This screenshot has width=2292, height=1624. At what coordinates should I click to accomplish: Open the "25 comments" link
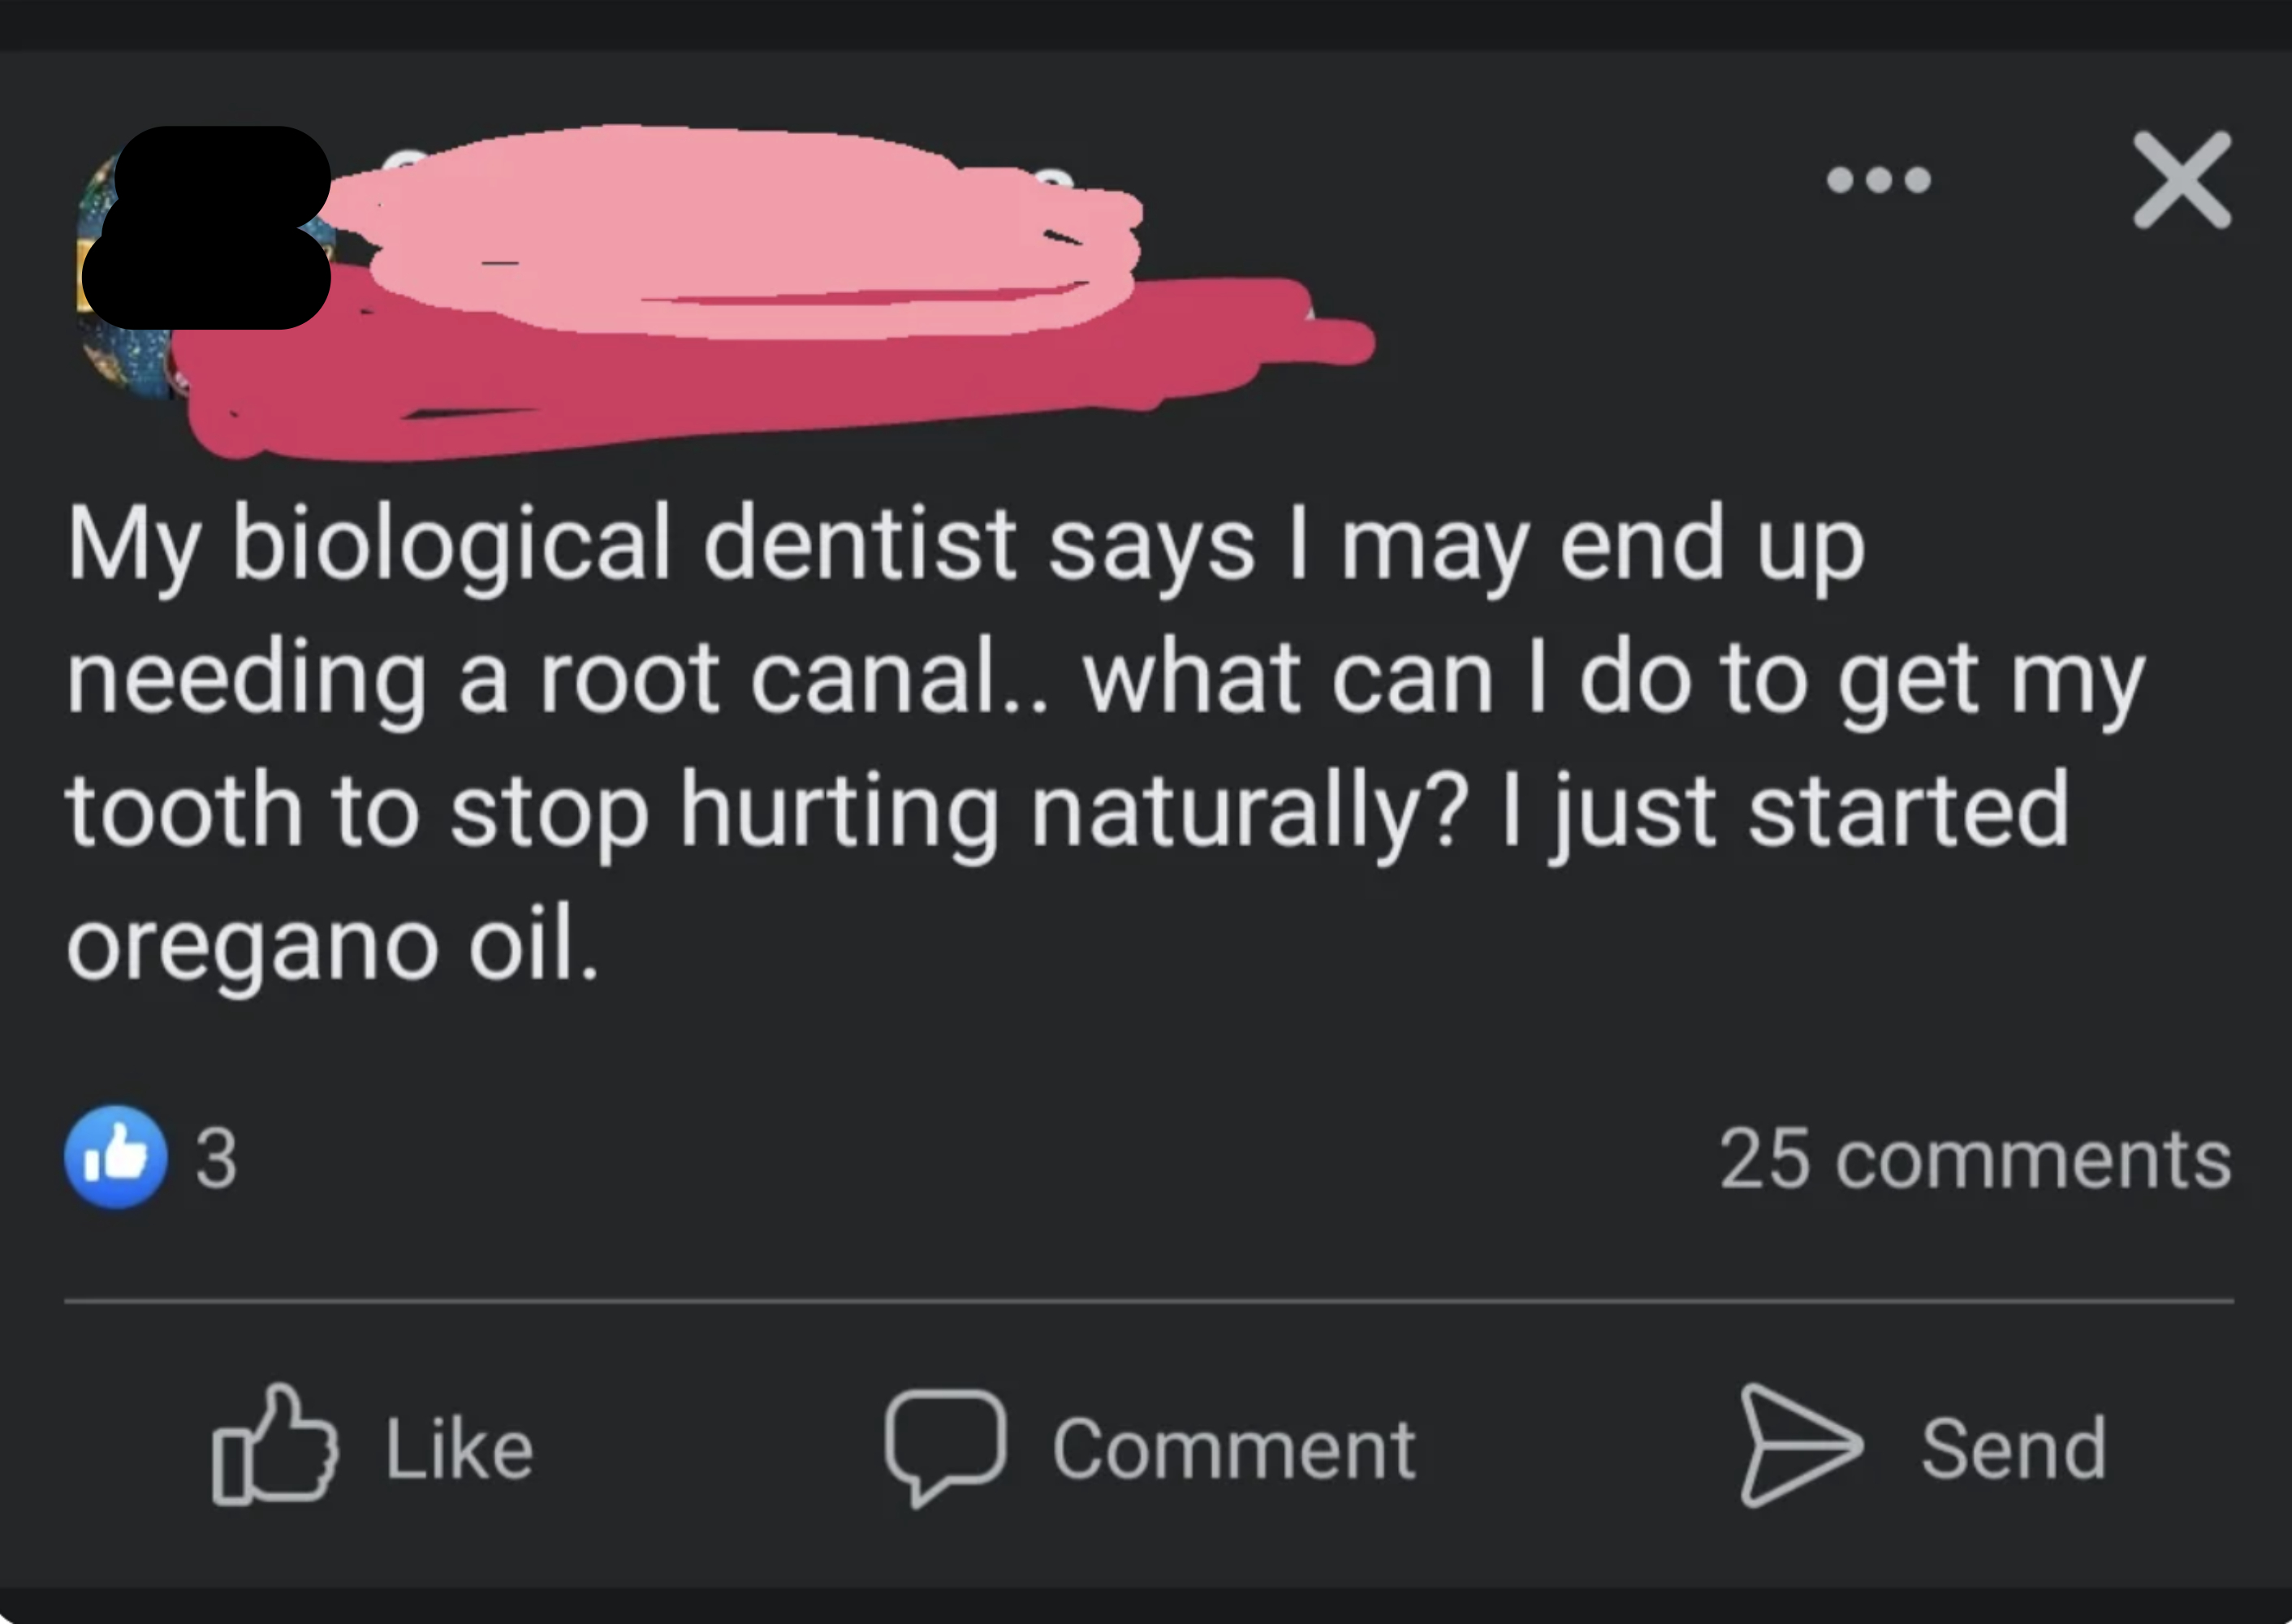pyautogui.click(x=1974, y=1159)
